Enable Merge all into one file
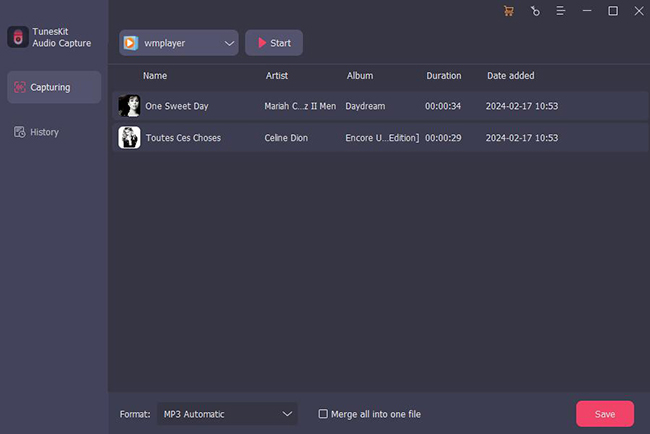 tap(322, 414)
